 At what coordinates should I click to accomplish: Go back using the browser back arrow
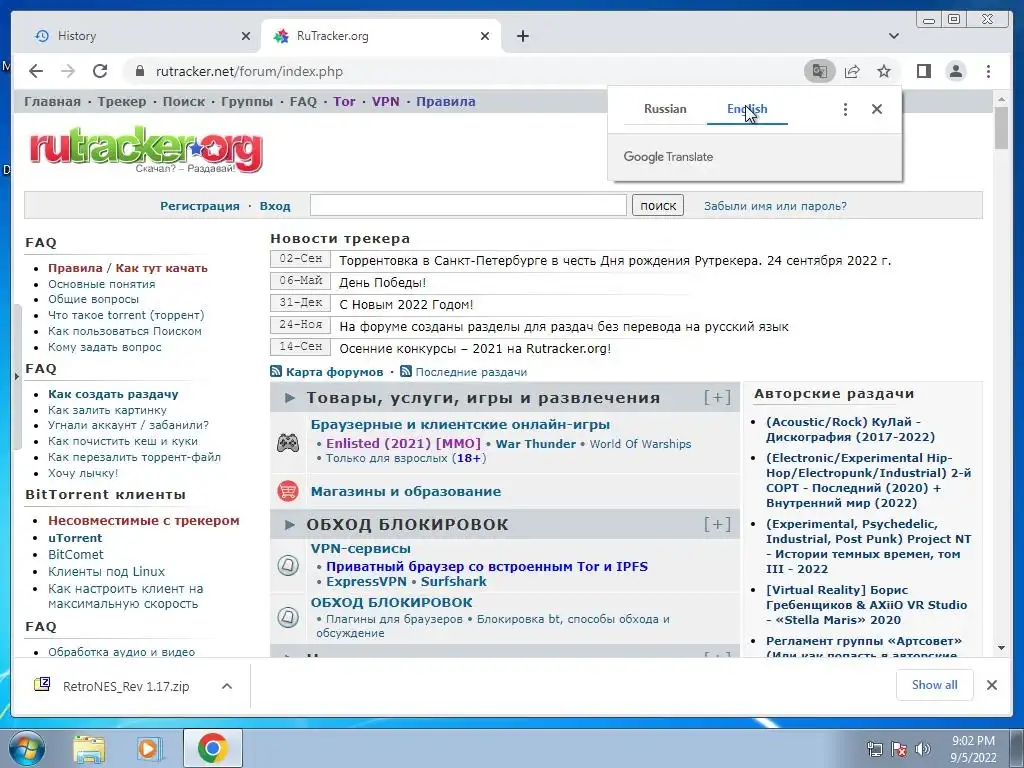pyautogui.click(x=36, y=71)
